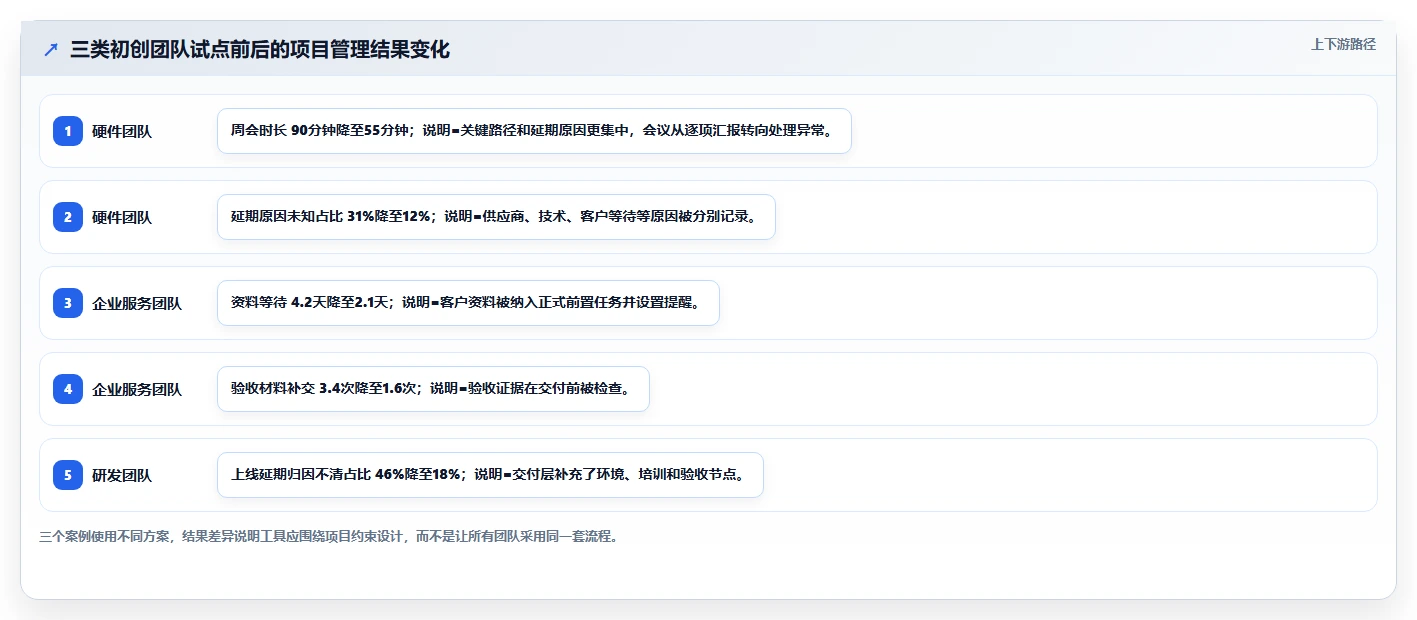Click the 硬件团队 label in row 1
Screen dimensions: 1417x620
pos(122,131)
